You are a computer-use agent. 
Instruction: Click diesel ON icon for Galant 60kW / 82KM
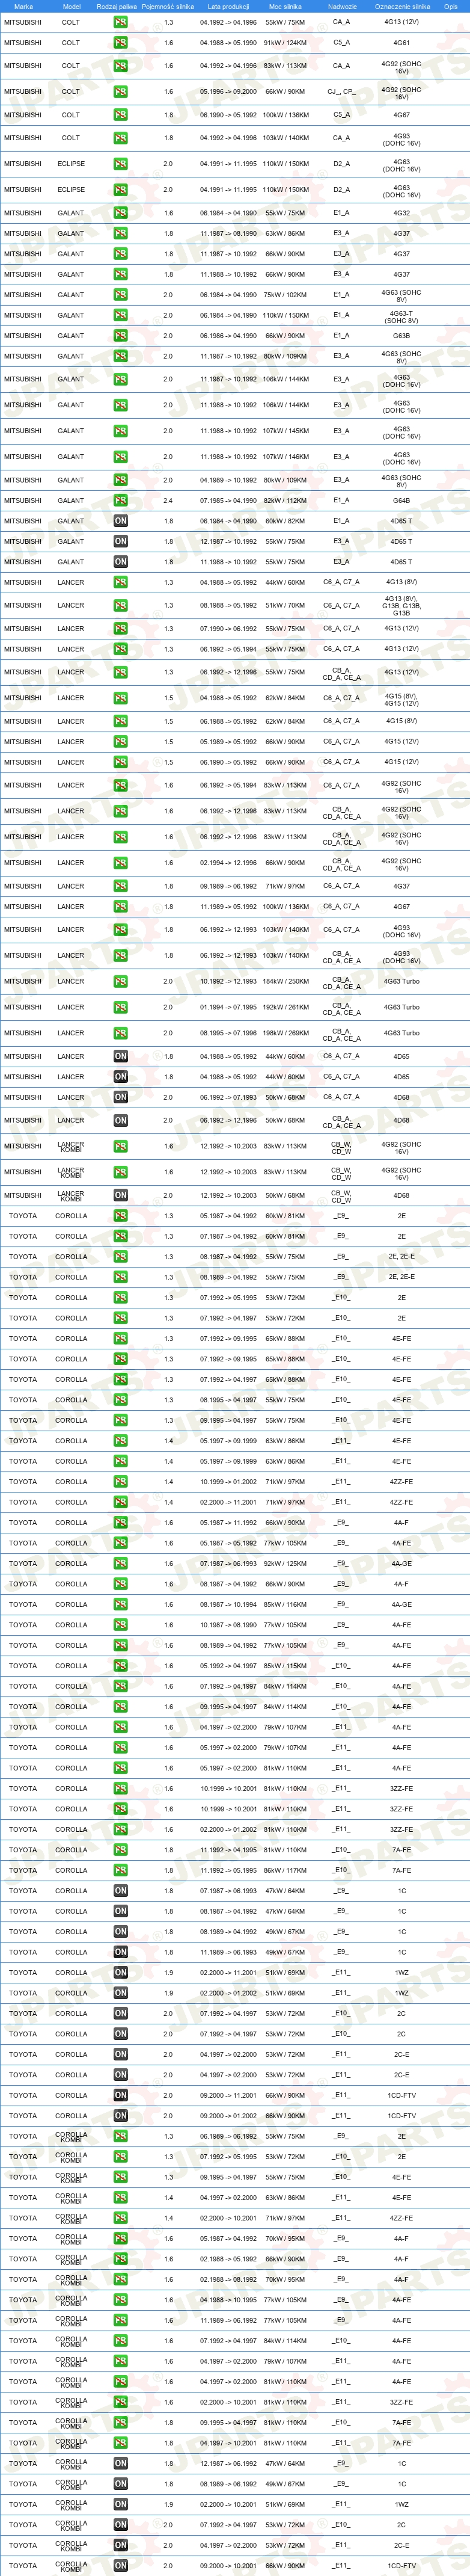(x=120, y=521)
